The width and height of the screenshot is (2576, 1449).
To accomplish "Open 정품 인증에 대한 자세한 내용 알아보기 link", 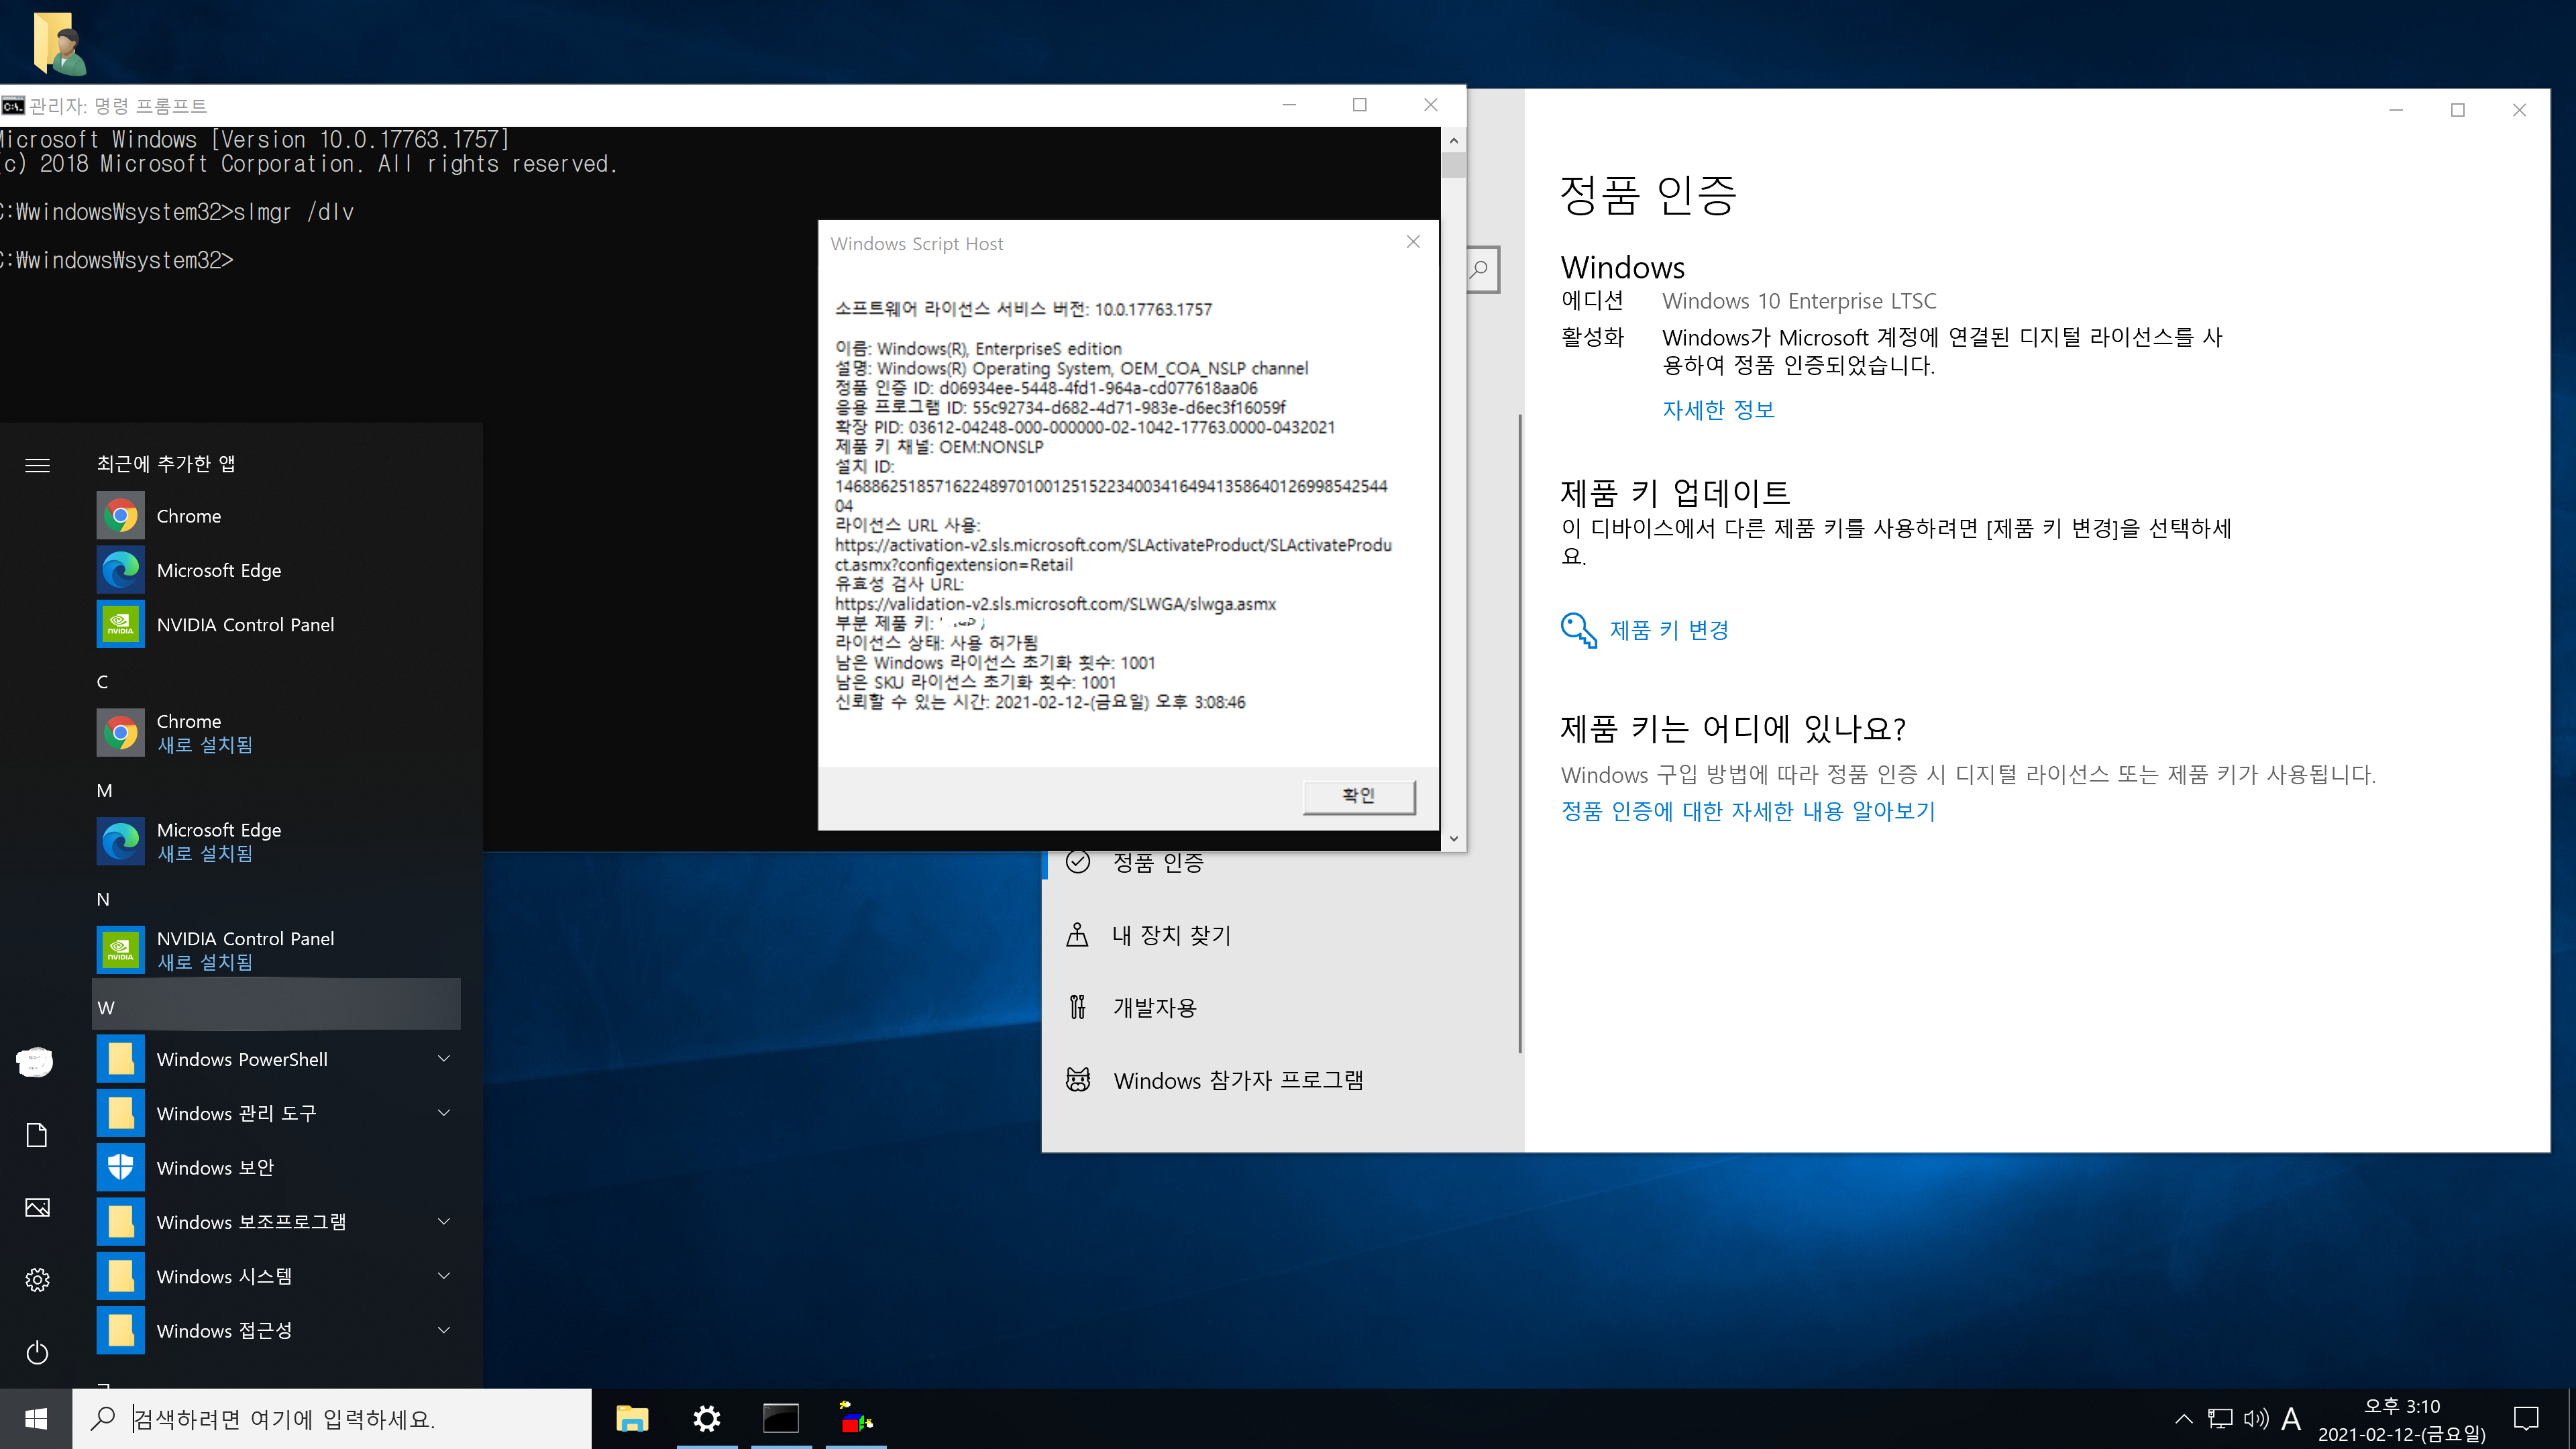I will point(1748,811).
